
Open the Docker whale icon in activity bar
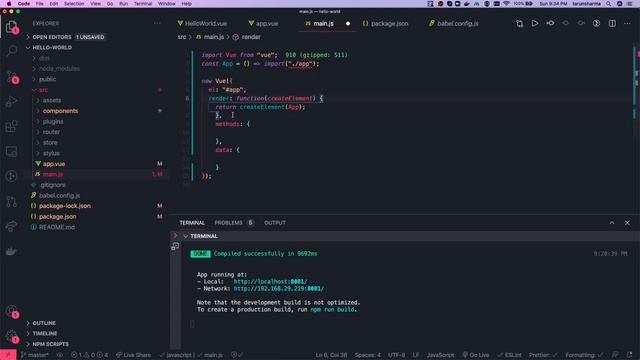(x=11, y=251)
